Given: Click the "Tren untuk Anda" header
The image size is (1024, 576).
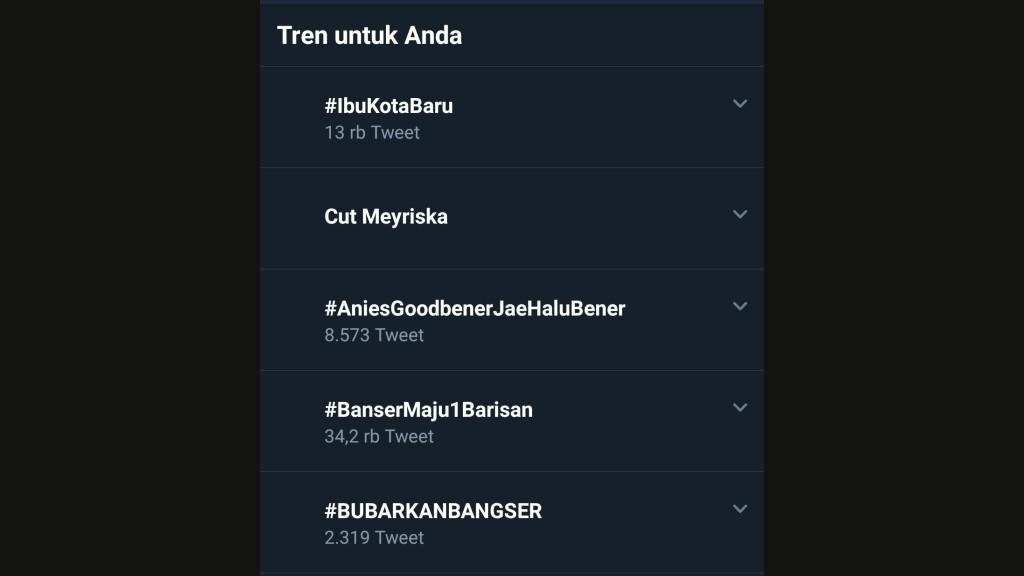Looking at the screenshot, I should click(x=370, y=35).
